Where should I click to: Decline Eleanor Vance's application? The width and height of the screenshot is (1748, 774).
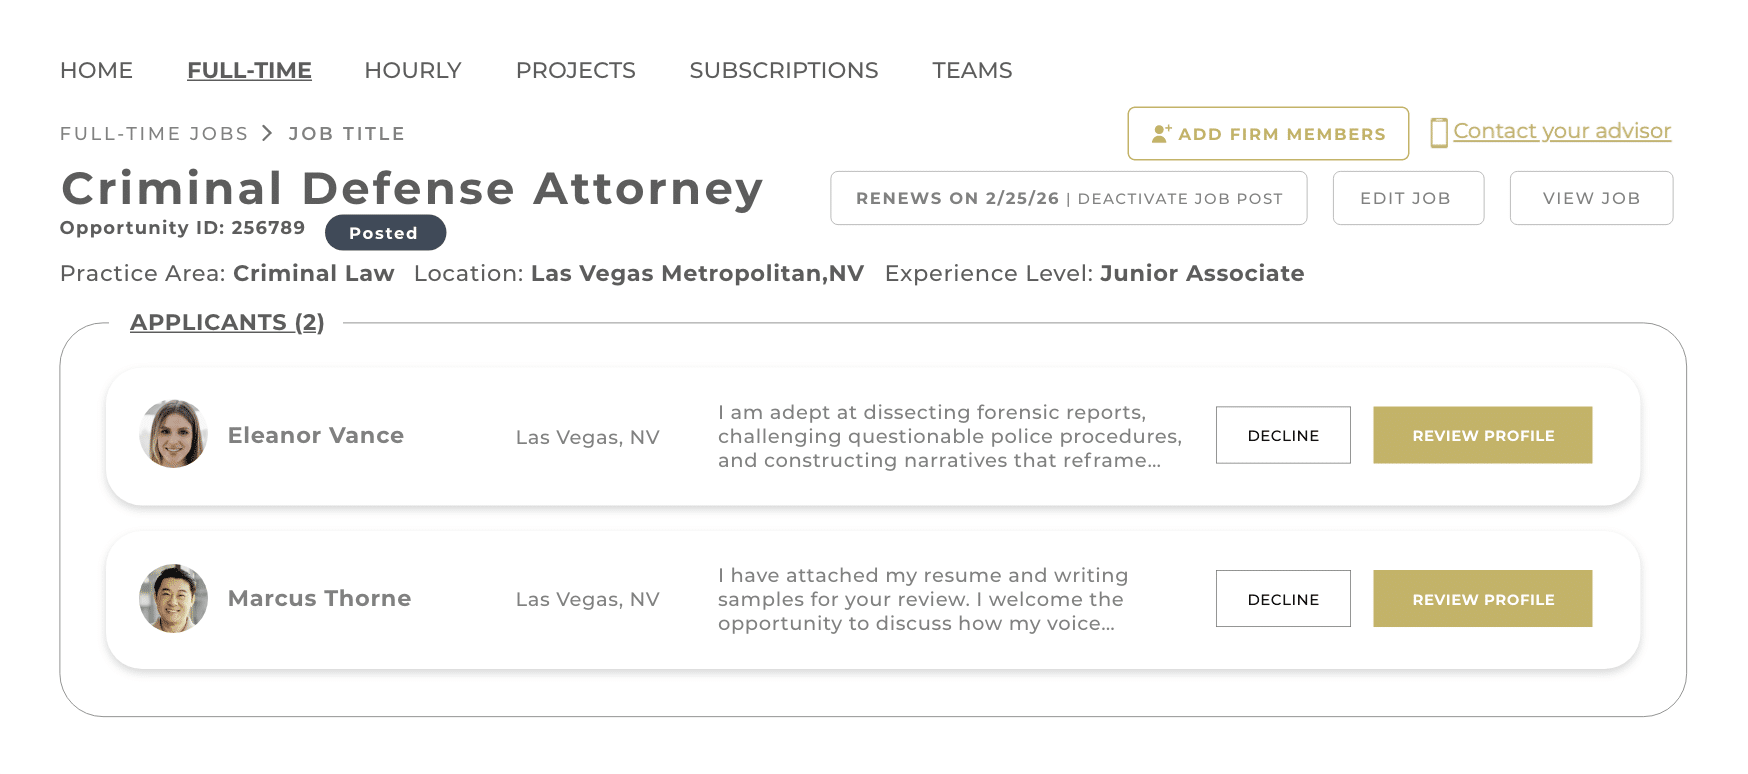(x=1283, y=435)
